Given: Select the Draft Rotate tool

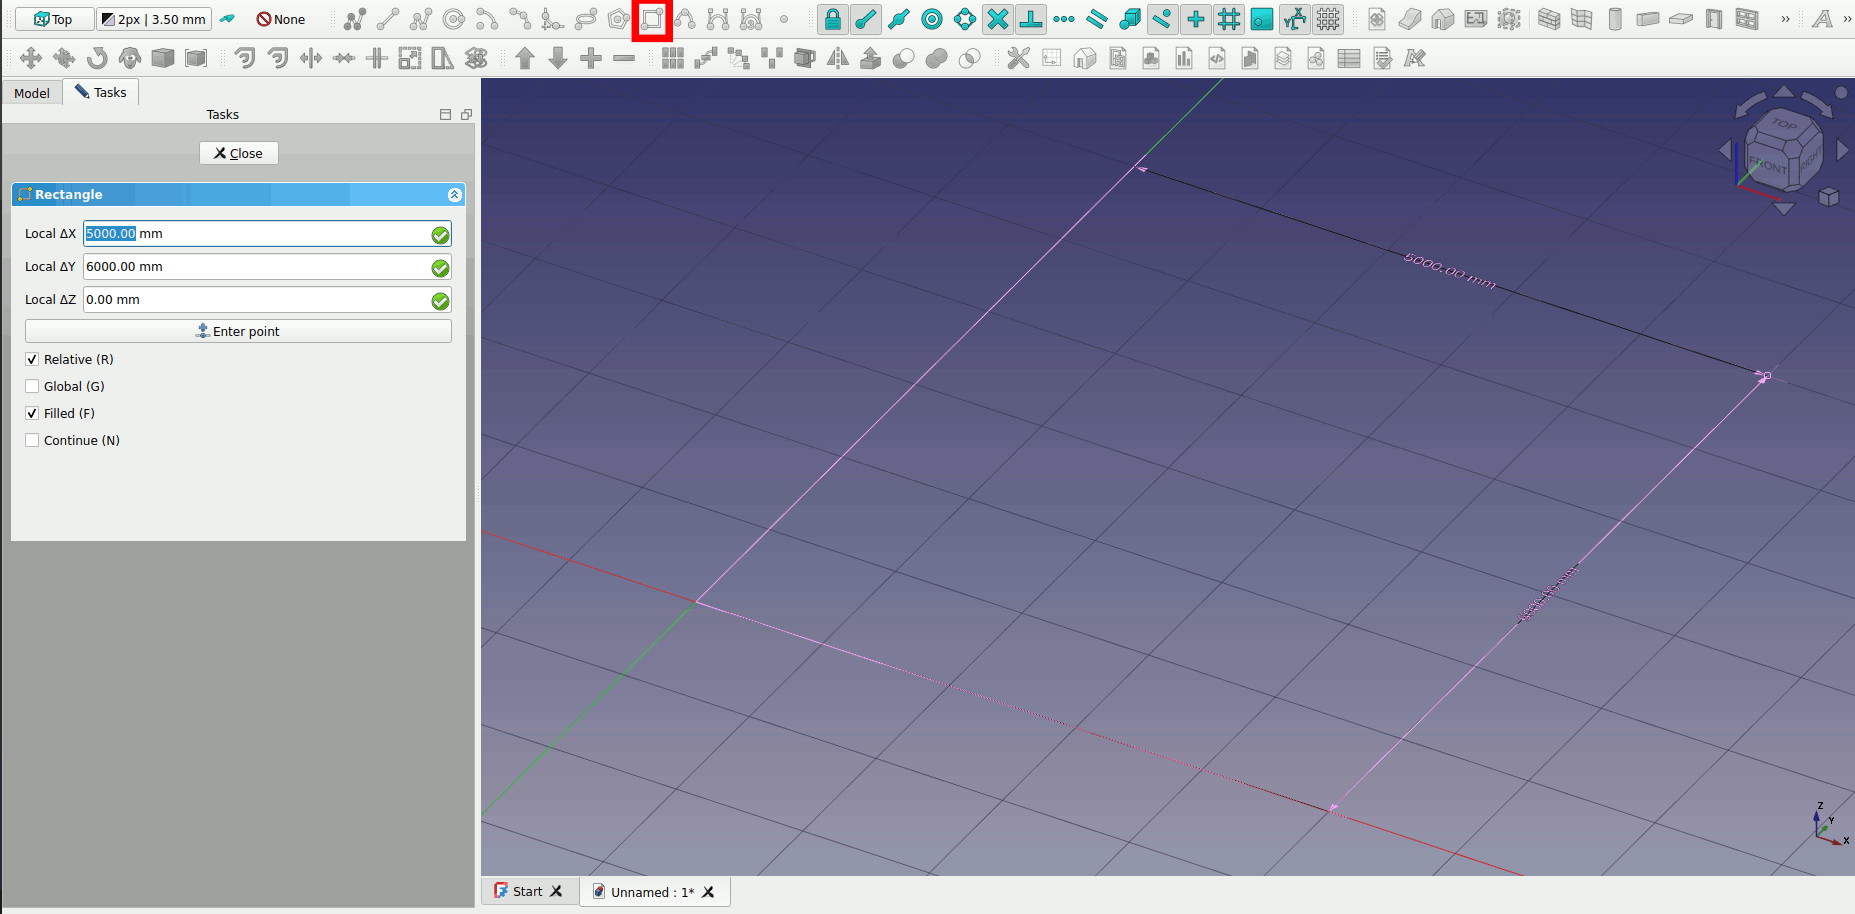Looking at the screenshot, I should [x=97, y=58].
